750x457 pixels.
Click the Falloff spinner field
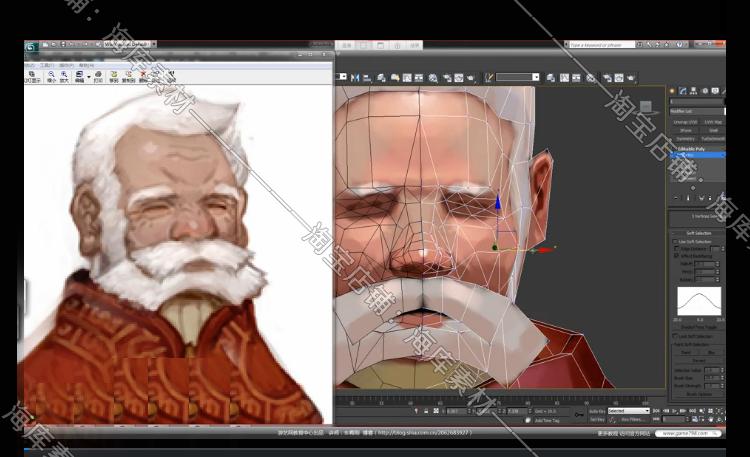(x=705, y=264)
